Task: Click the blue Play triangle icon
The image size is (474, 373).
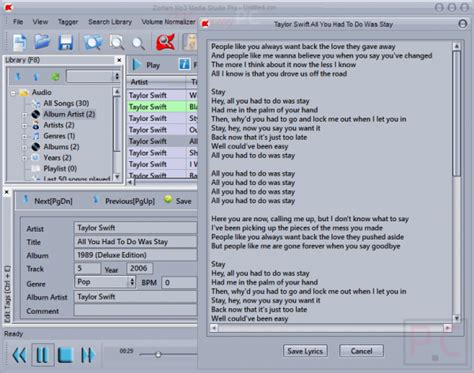Action: 136,64
